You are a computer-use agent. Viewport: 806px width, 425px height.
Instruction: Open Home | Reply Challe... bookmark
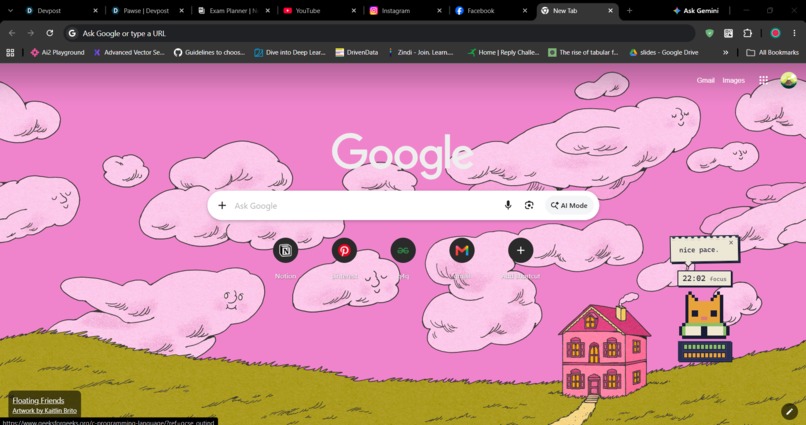(503, 52)
